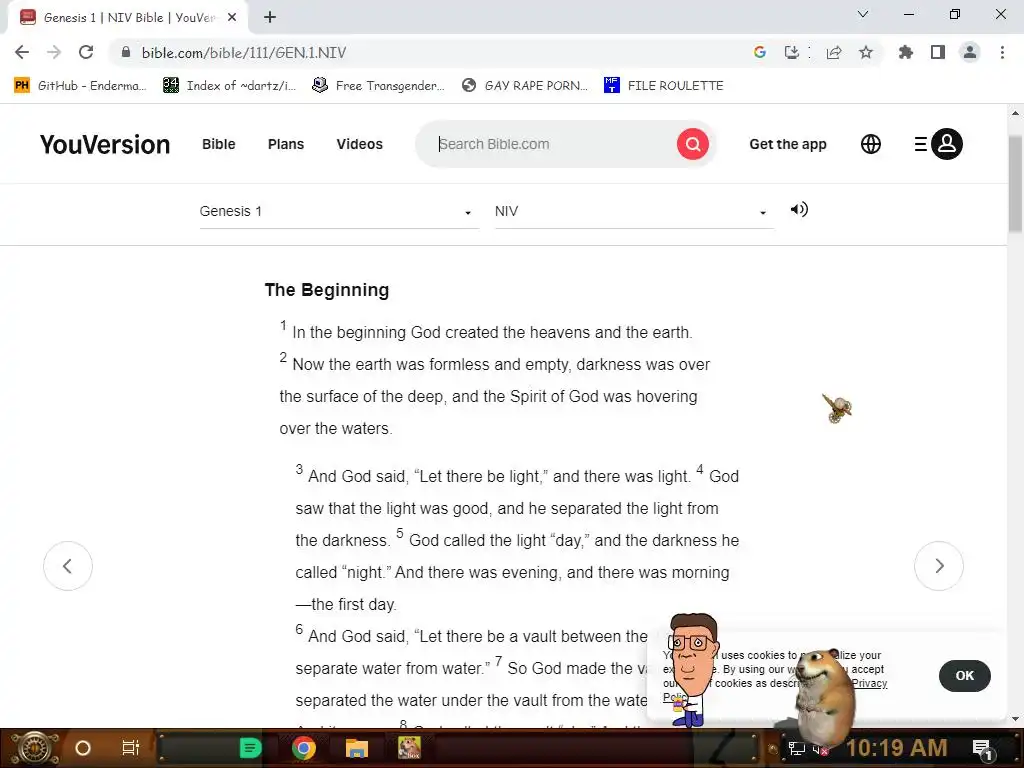Viewport: 1024px width, 768px height.
Task: Go back to the previous page
Action: (22, 52)
